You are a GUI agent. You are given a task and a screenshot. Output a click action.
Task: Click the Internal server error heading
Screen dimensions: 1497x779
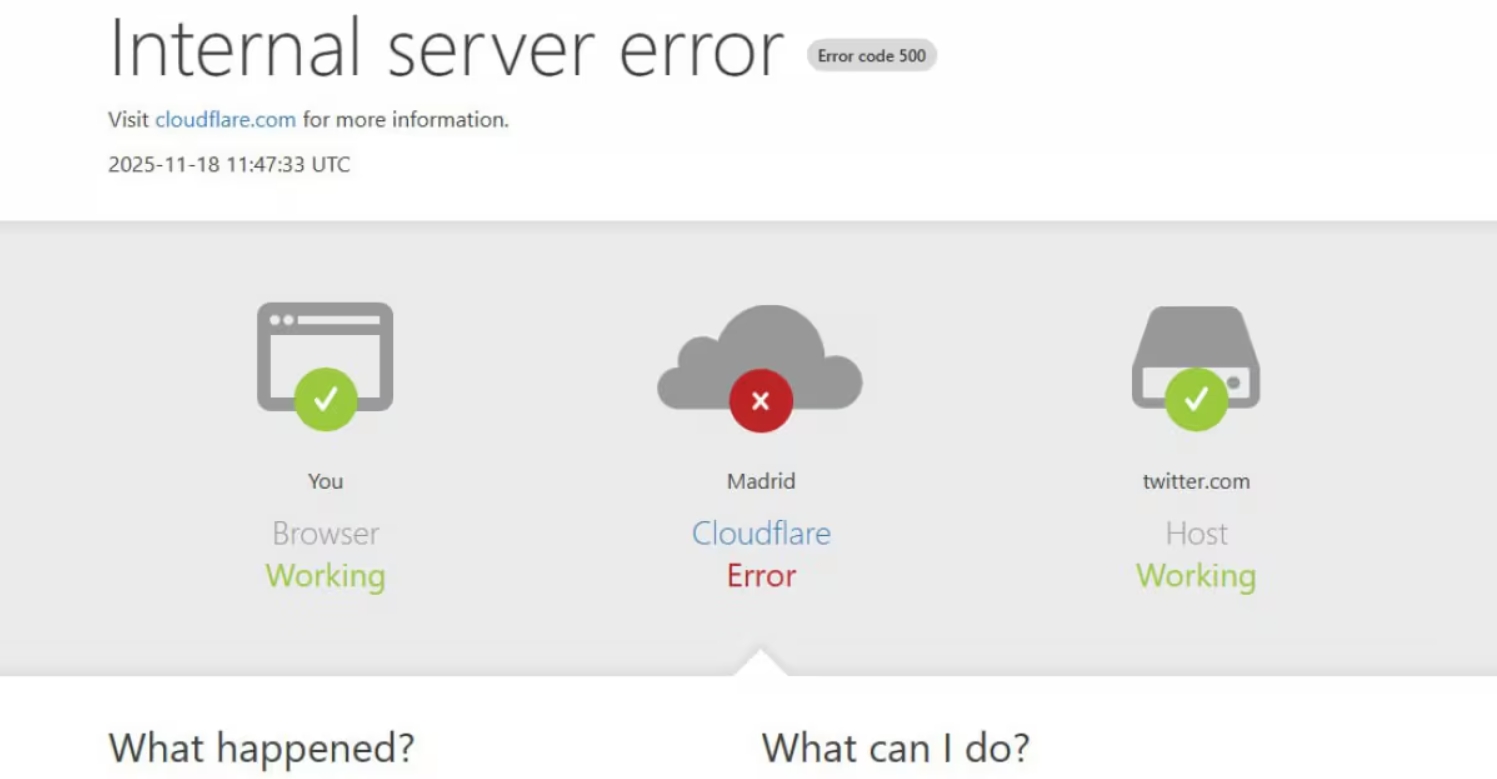(446, 48)
